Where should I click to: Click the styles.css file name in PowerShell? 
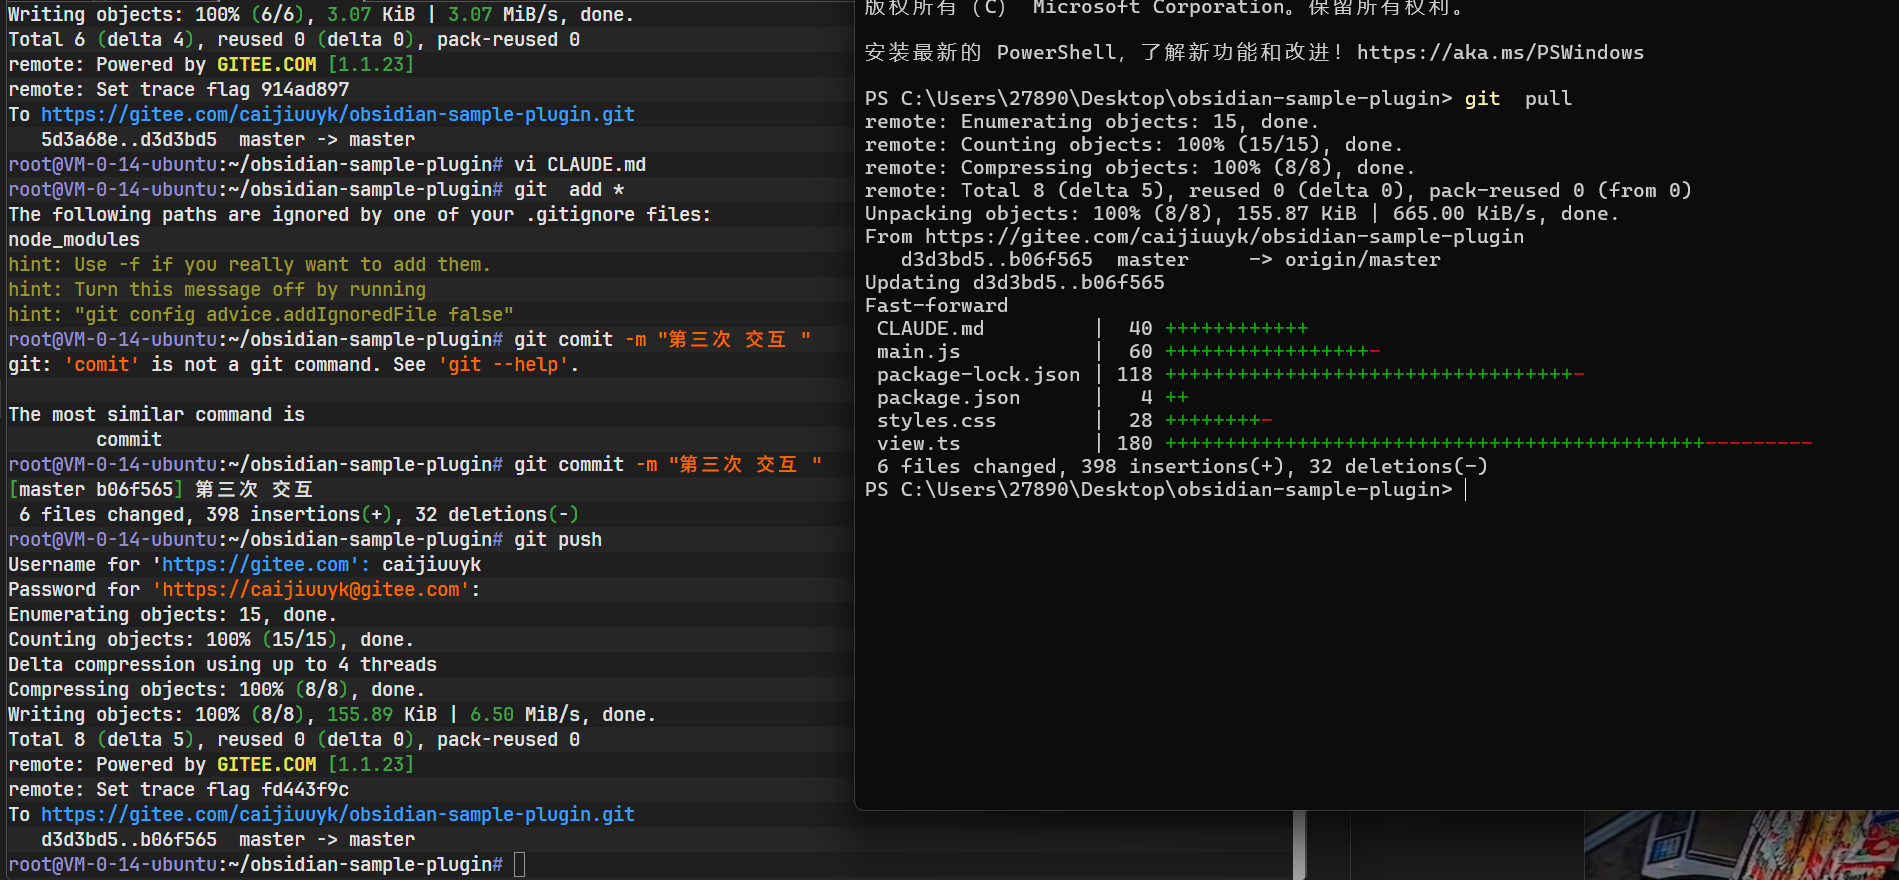click(936, 421)
